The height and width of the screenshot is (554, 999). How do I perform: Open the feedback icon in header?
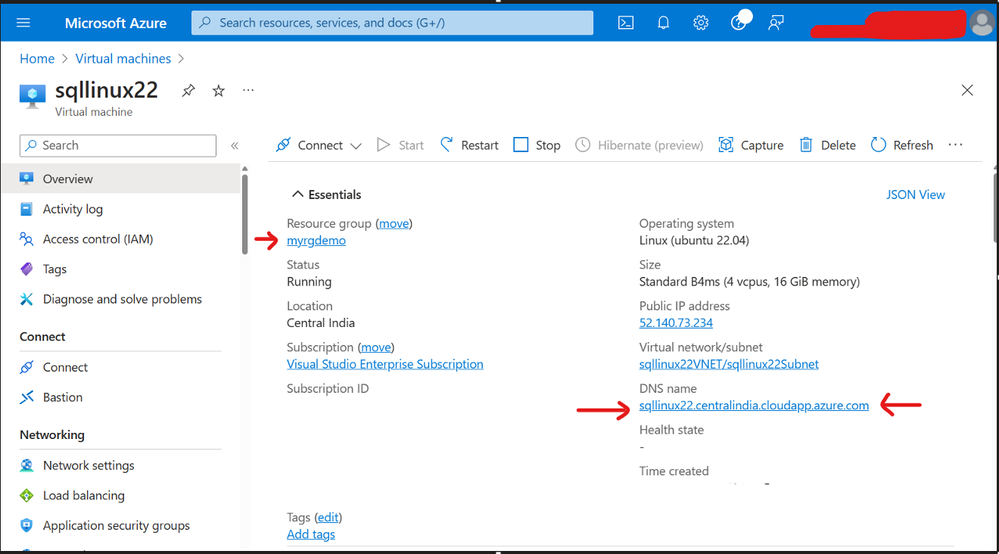pos(776,23)
